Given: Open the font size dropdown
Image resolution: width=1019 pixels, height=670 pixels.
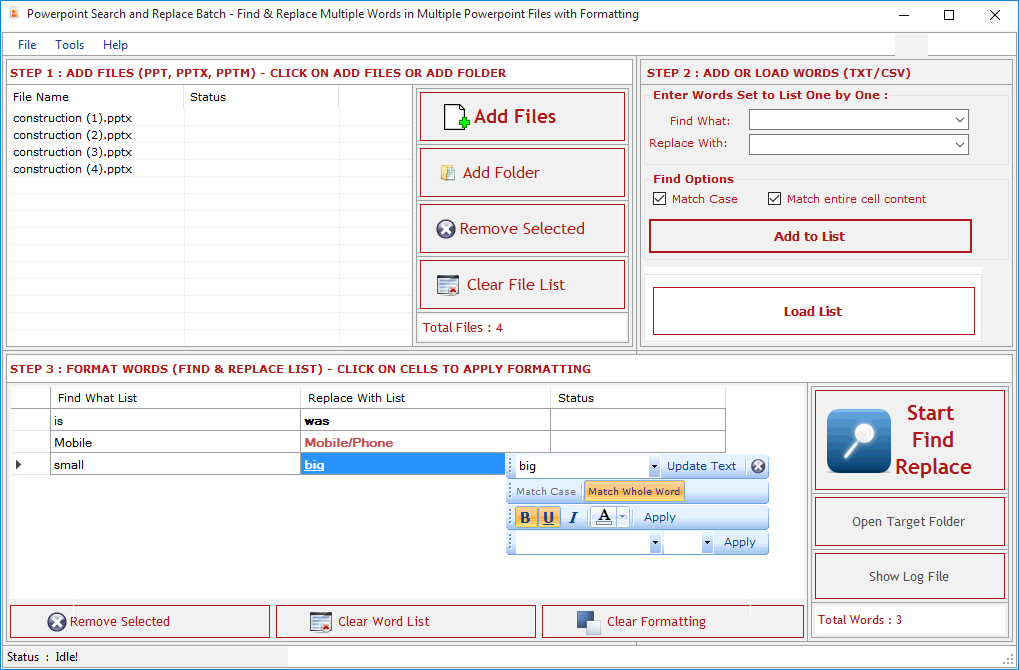Looking at the screenshot, I should click(x=707, y=543).
